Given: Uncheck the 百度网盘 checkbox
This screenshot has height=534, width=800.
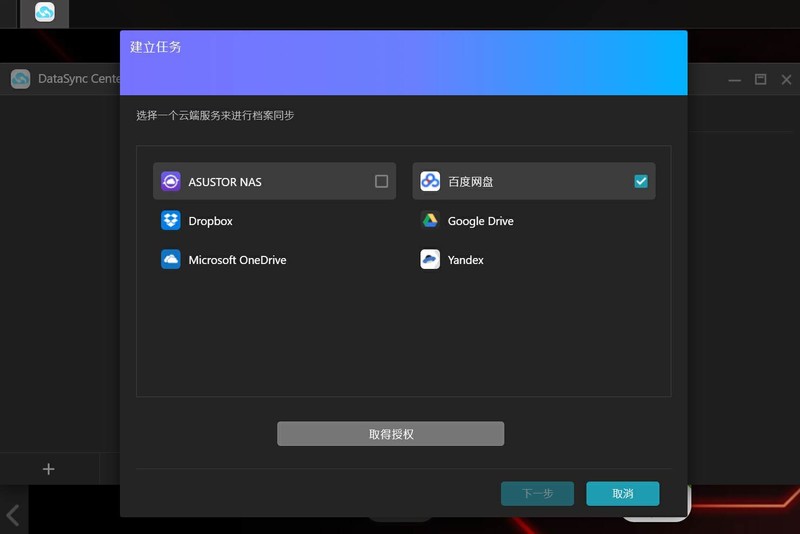Looking at the screenshot, I should tap(641, 181).
